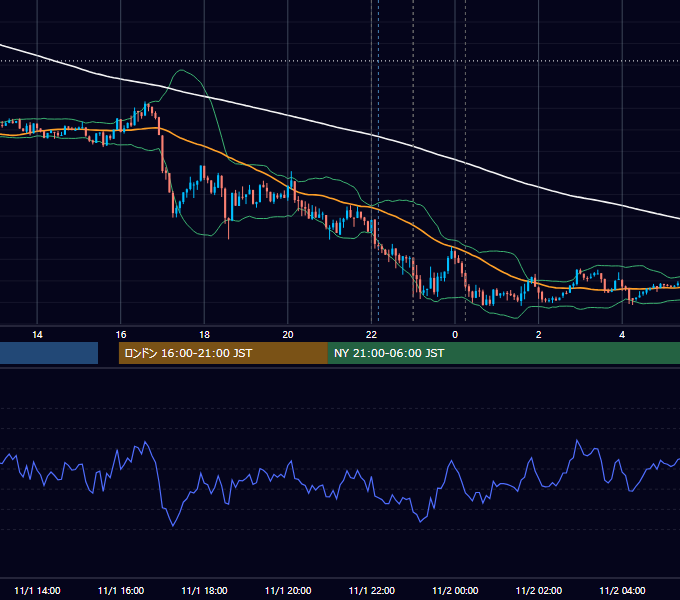This screenshot has height=600, width=680.
Task: Click the "20" hour label on the price chart axis
Action: click(288, 335)
